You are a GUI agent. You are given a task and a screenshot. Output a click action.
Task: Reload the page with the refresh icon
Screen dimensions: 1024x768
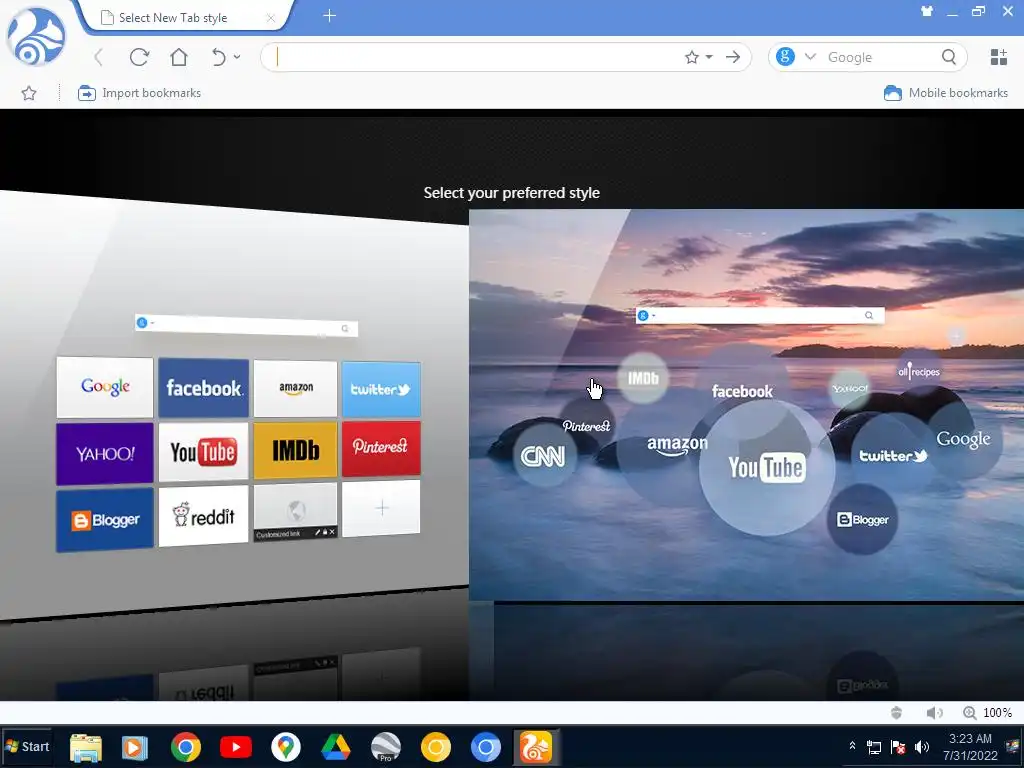pos(139,57)
